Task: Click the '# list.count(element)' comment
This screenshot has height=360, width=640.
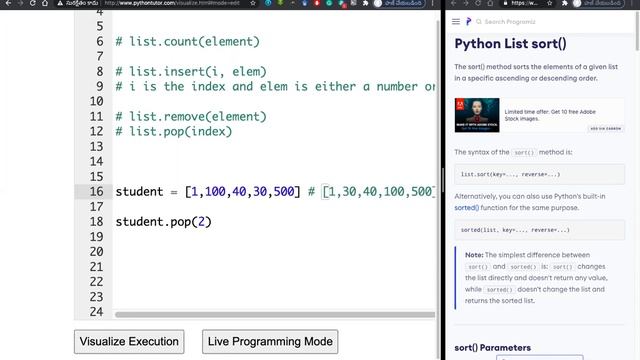Action: [187, 42]
